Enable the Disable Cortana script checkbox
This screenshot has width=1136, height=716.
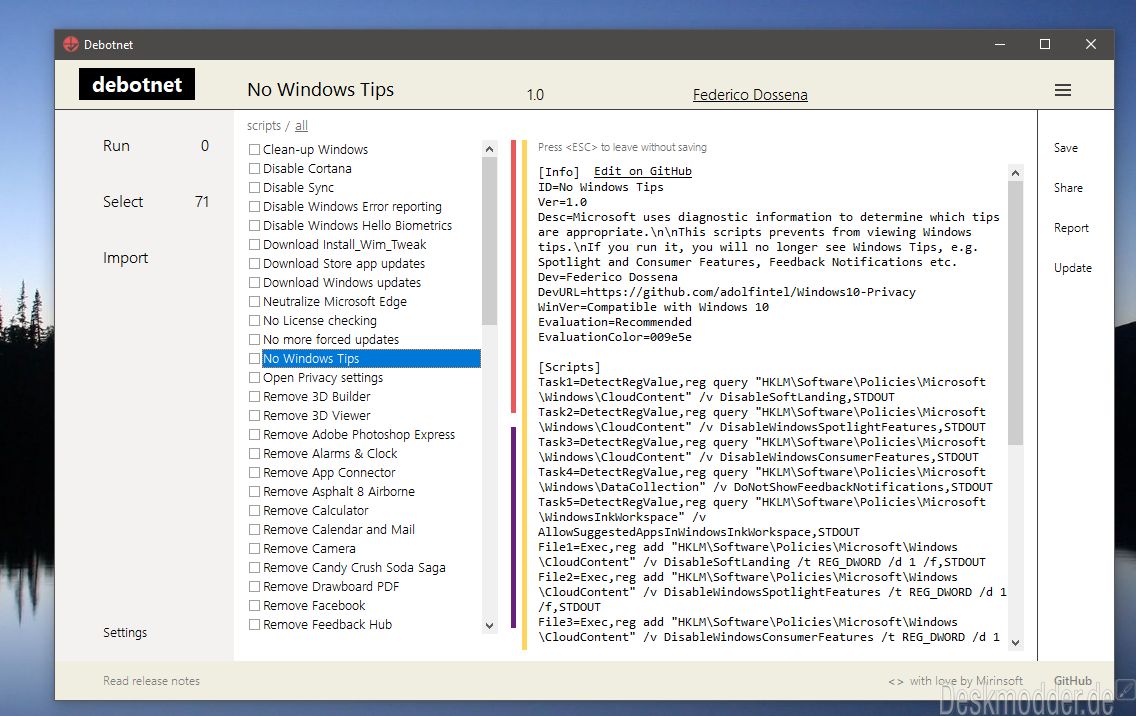coord(254,168)
